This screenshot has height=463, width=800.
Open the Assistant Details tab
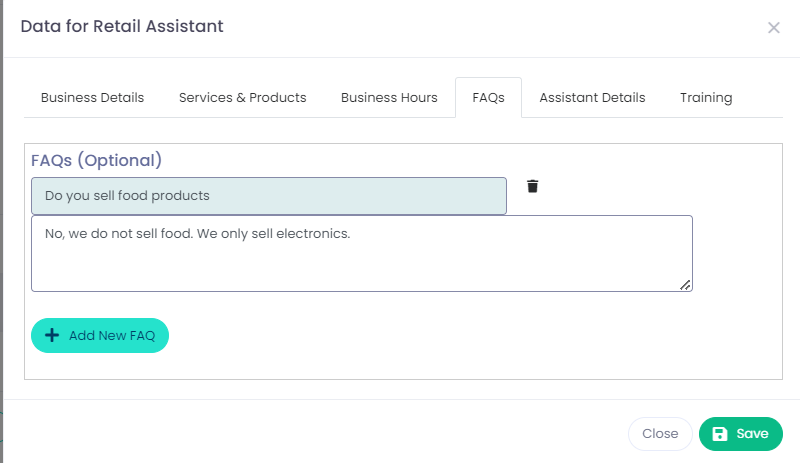coord(592,98)
